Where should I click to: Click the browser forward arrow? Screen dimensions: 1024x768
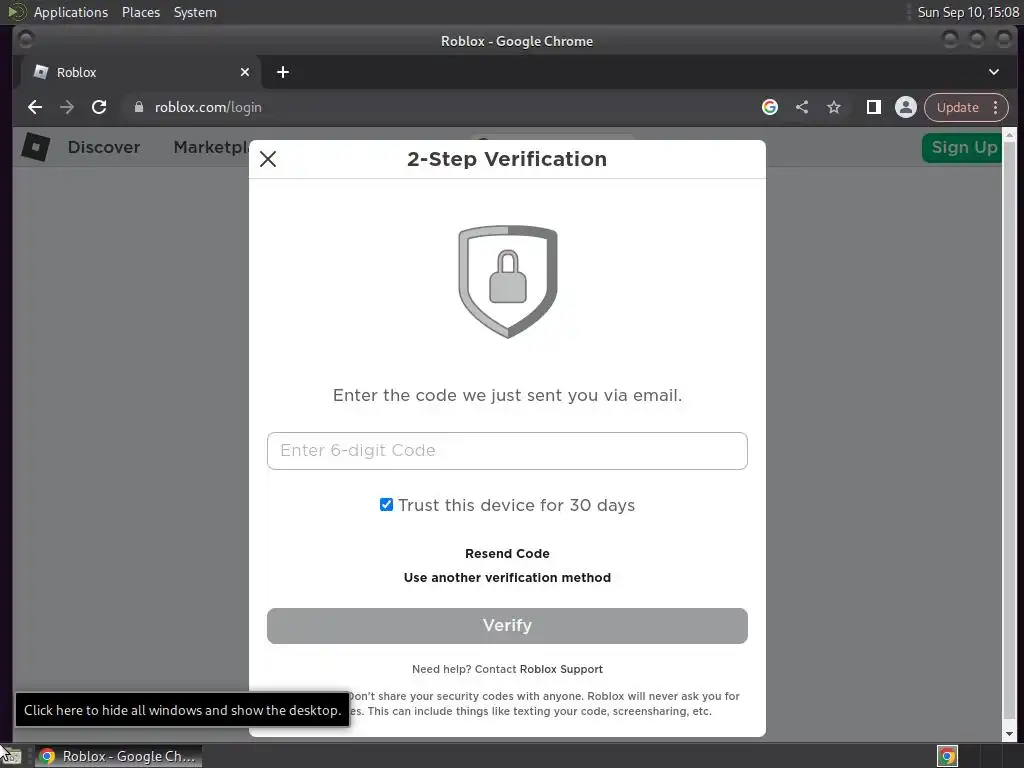[x=67, y=107]
